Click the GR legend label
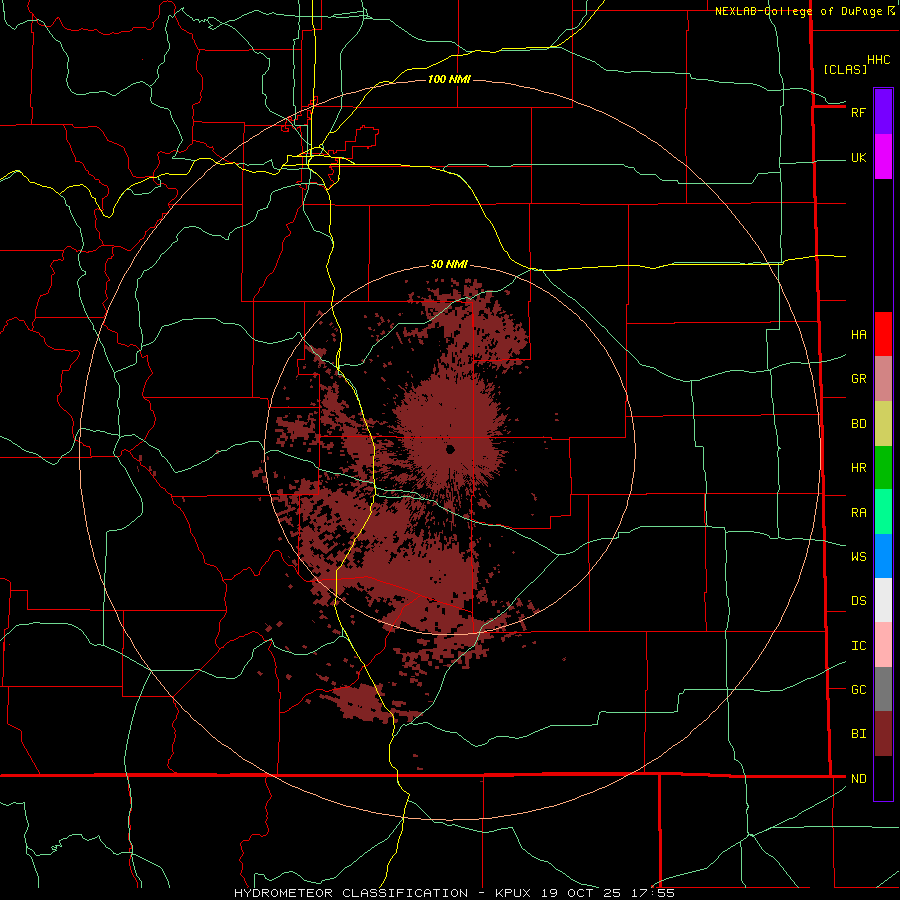Viewport: 900px width, 900px height. tap(858, 379)
